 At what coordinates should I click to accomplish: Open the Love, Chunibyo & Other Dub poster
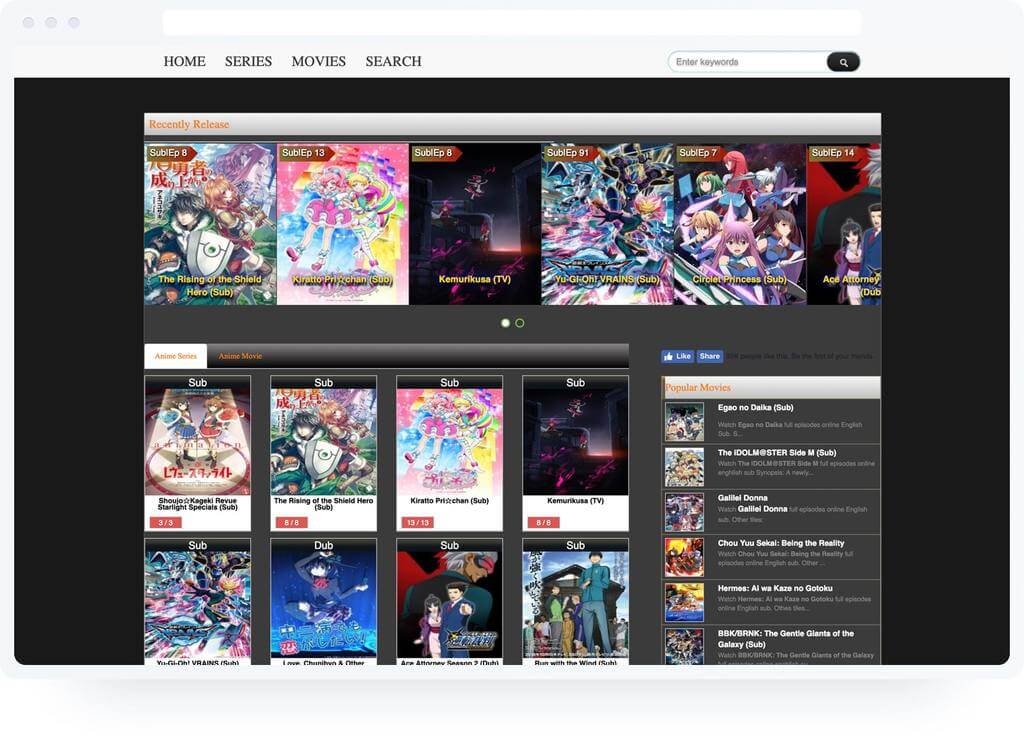point(323,604)
